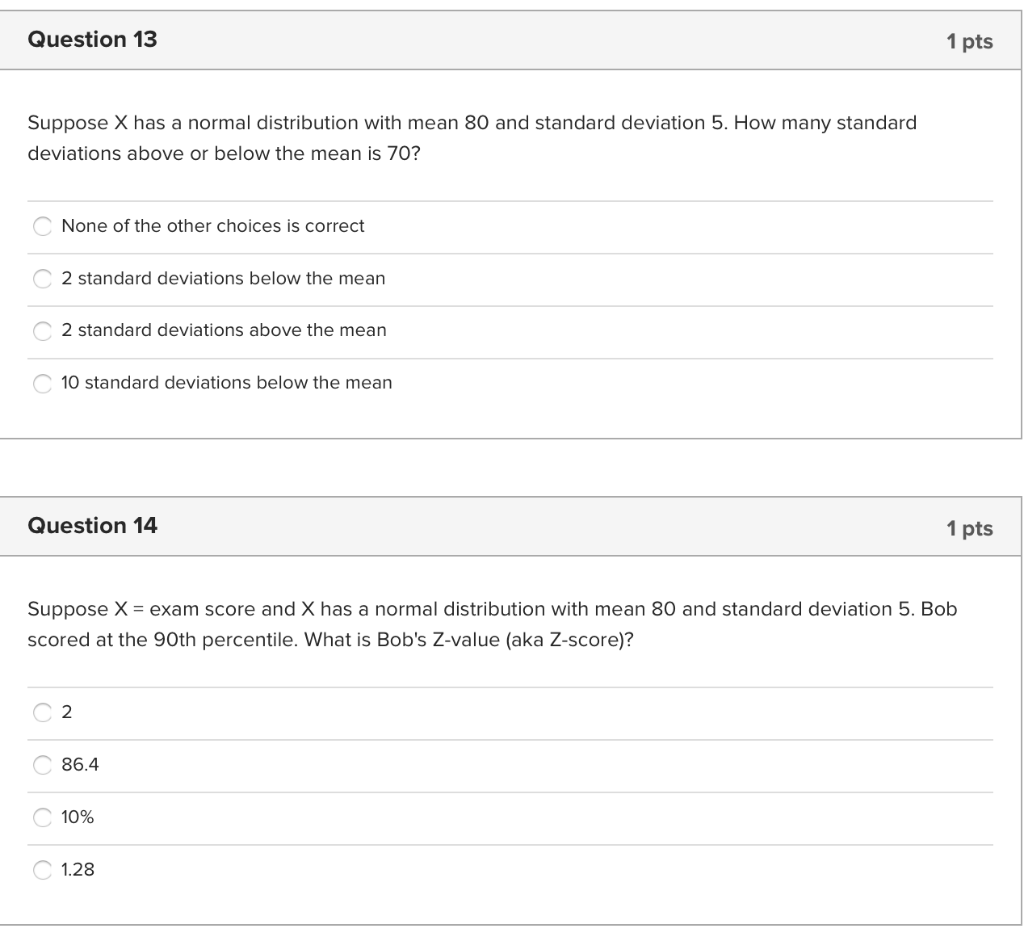Select "2 standard deviations below the mean"
Screen dimensions: 1024x937
coord(42,278)
